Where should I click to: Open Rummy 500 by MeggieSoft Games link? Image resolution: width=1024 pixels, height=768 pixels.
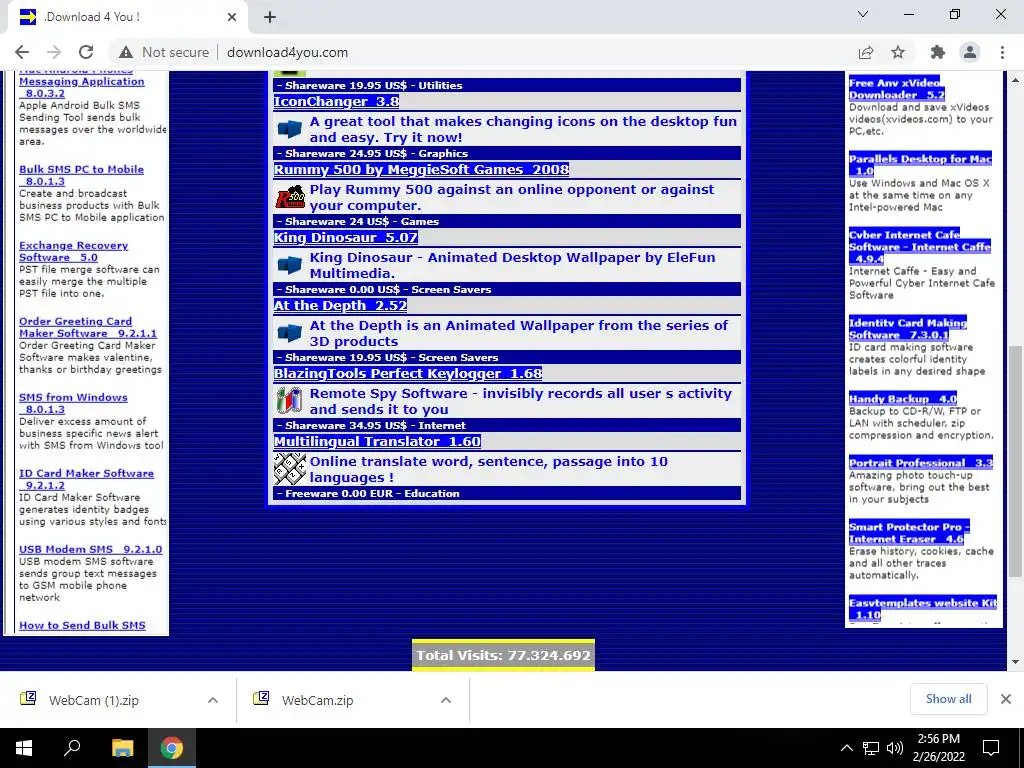tap(421, 169)
